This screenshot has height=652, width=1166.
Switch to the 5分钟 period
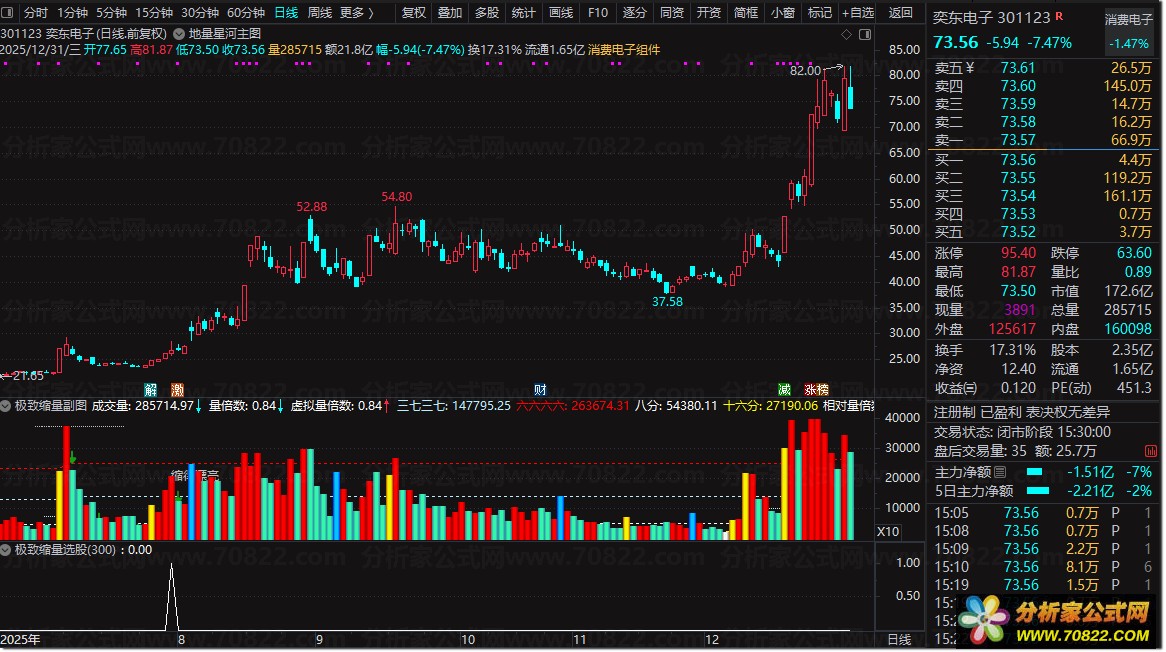pyautogui.click(x=112, y=13)
